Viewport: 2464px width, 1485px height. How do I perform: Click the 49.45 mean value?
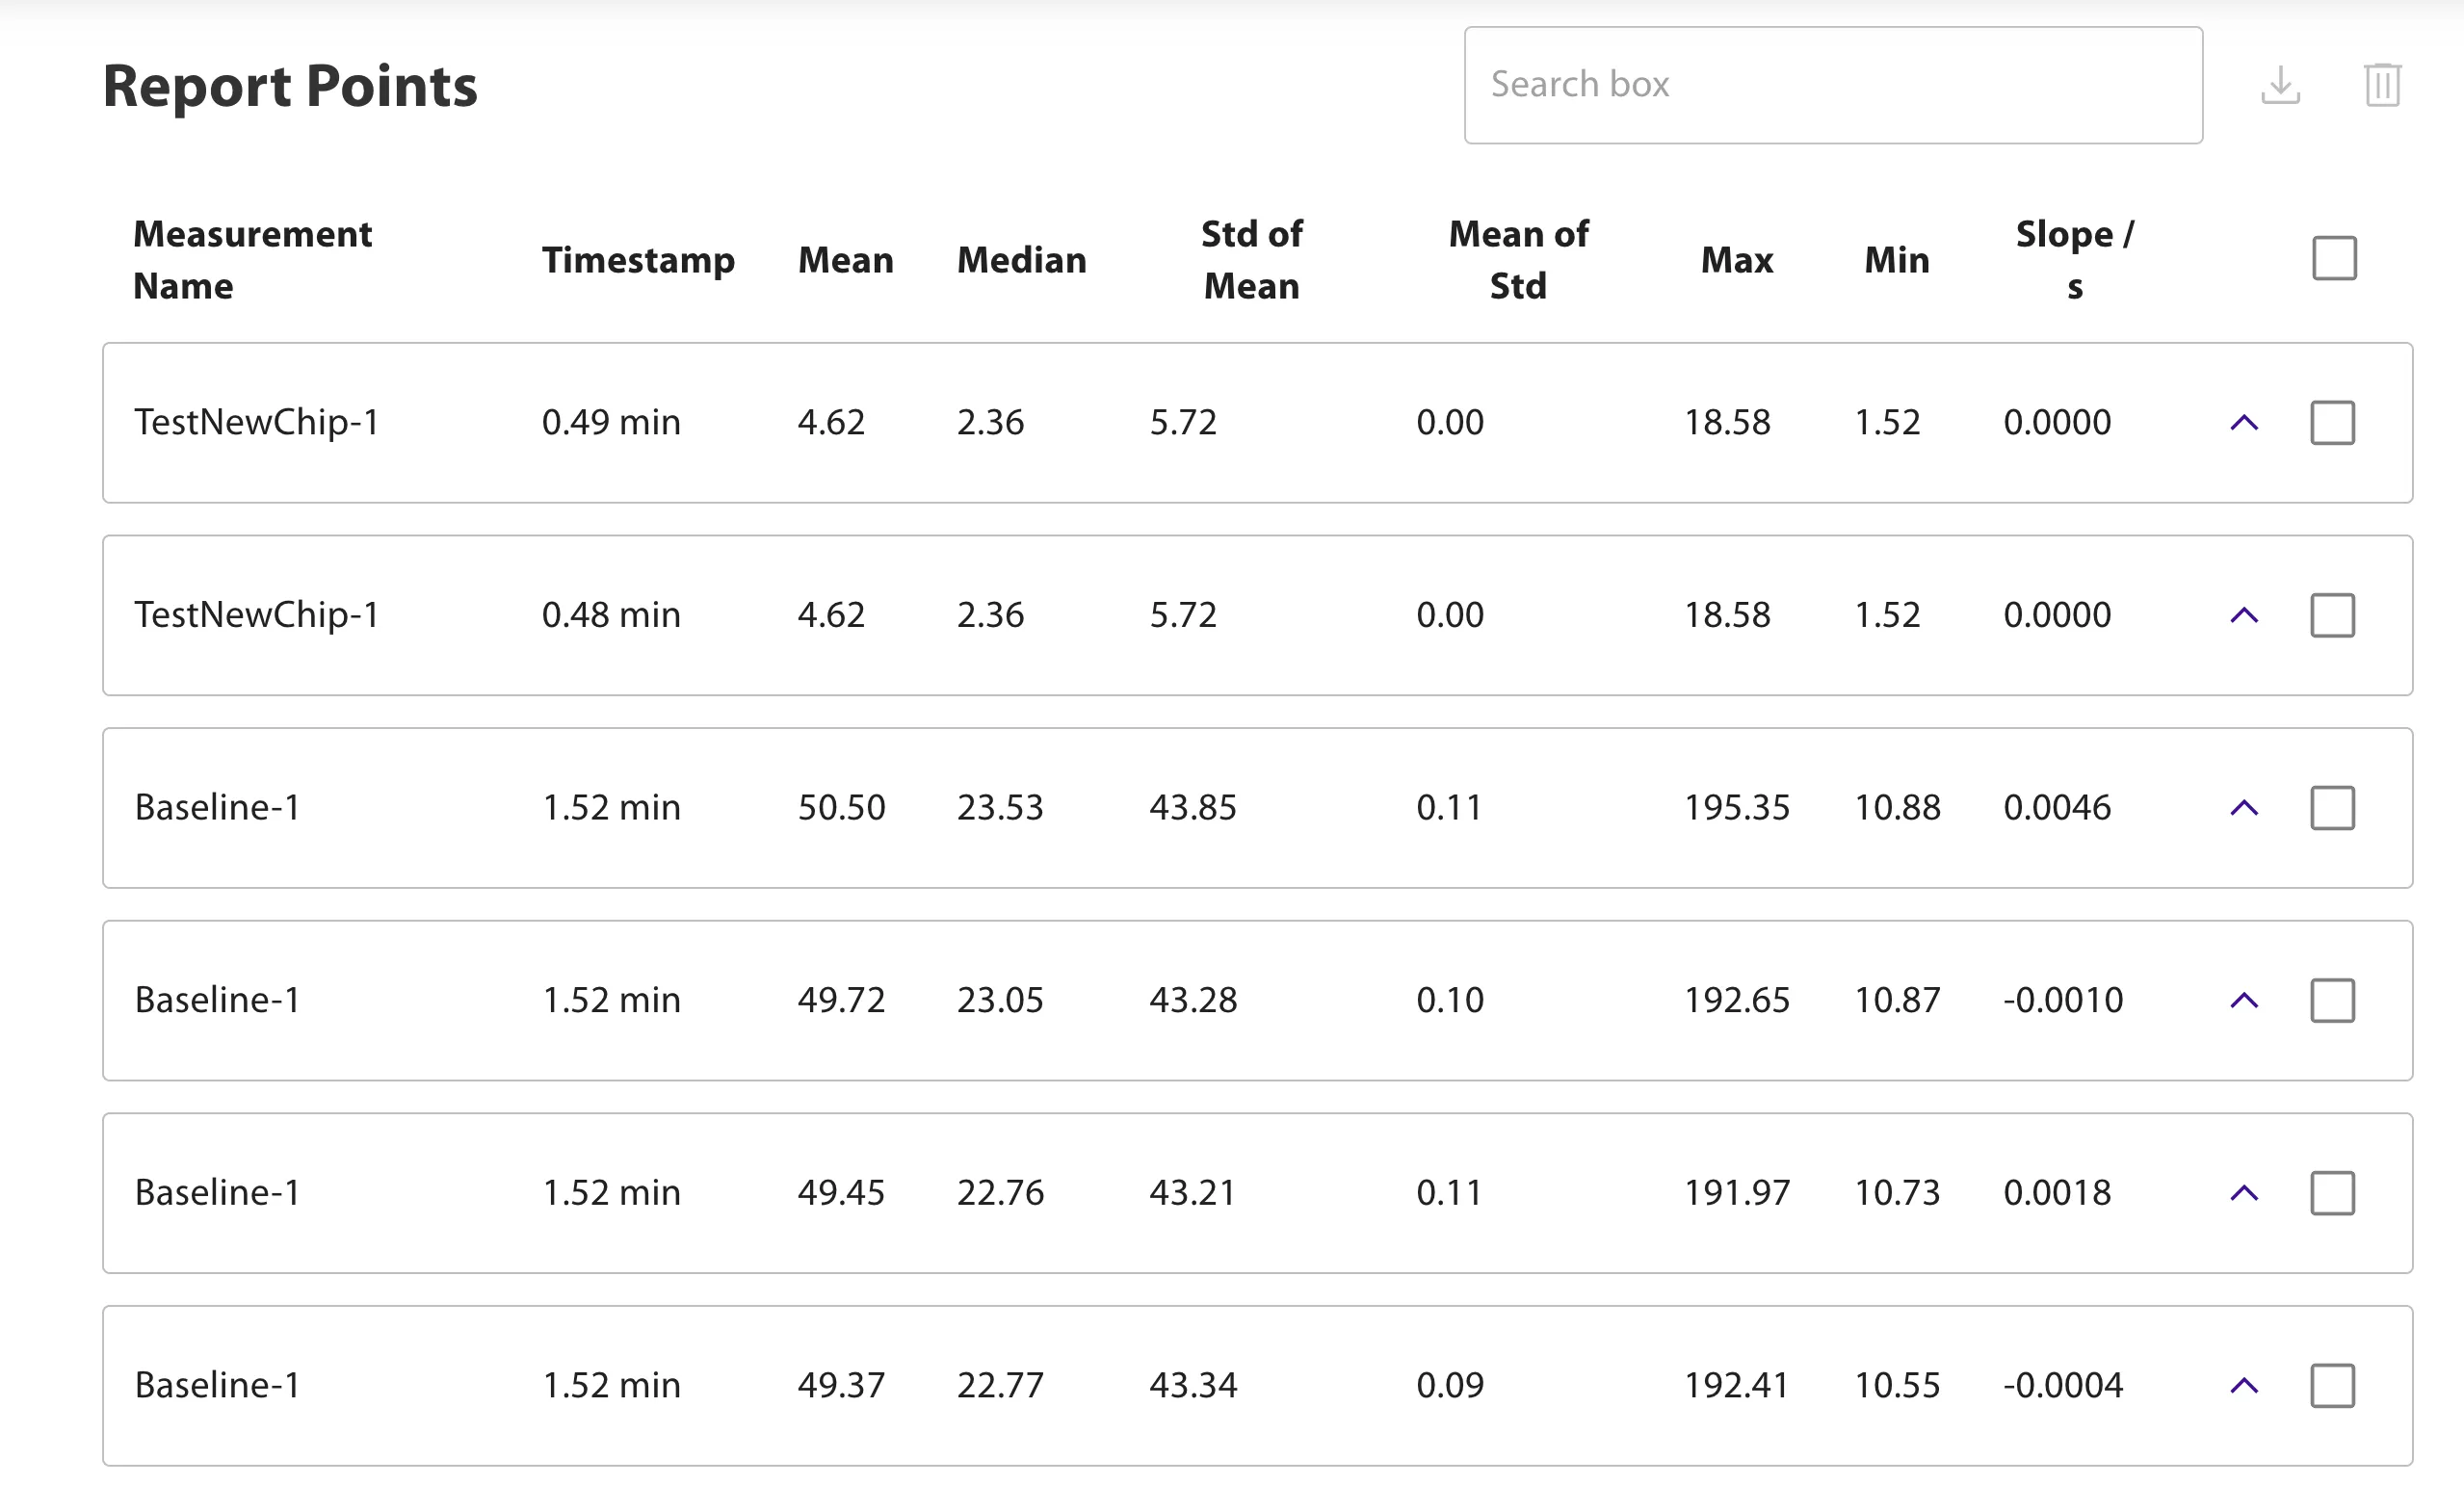pos(841,1193)
